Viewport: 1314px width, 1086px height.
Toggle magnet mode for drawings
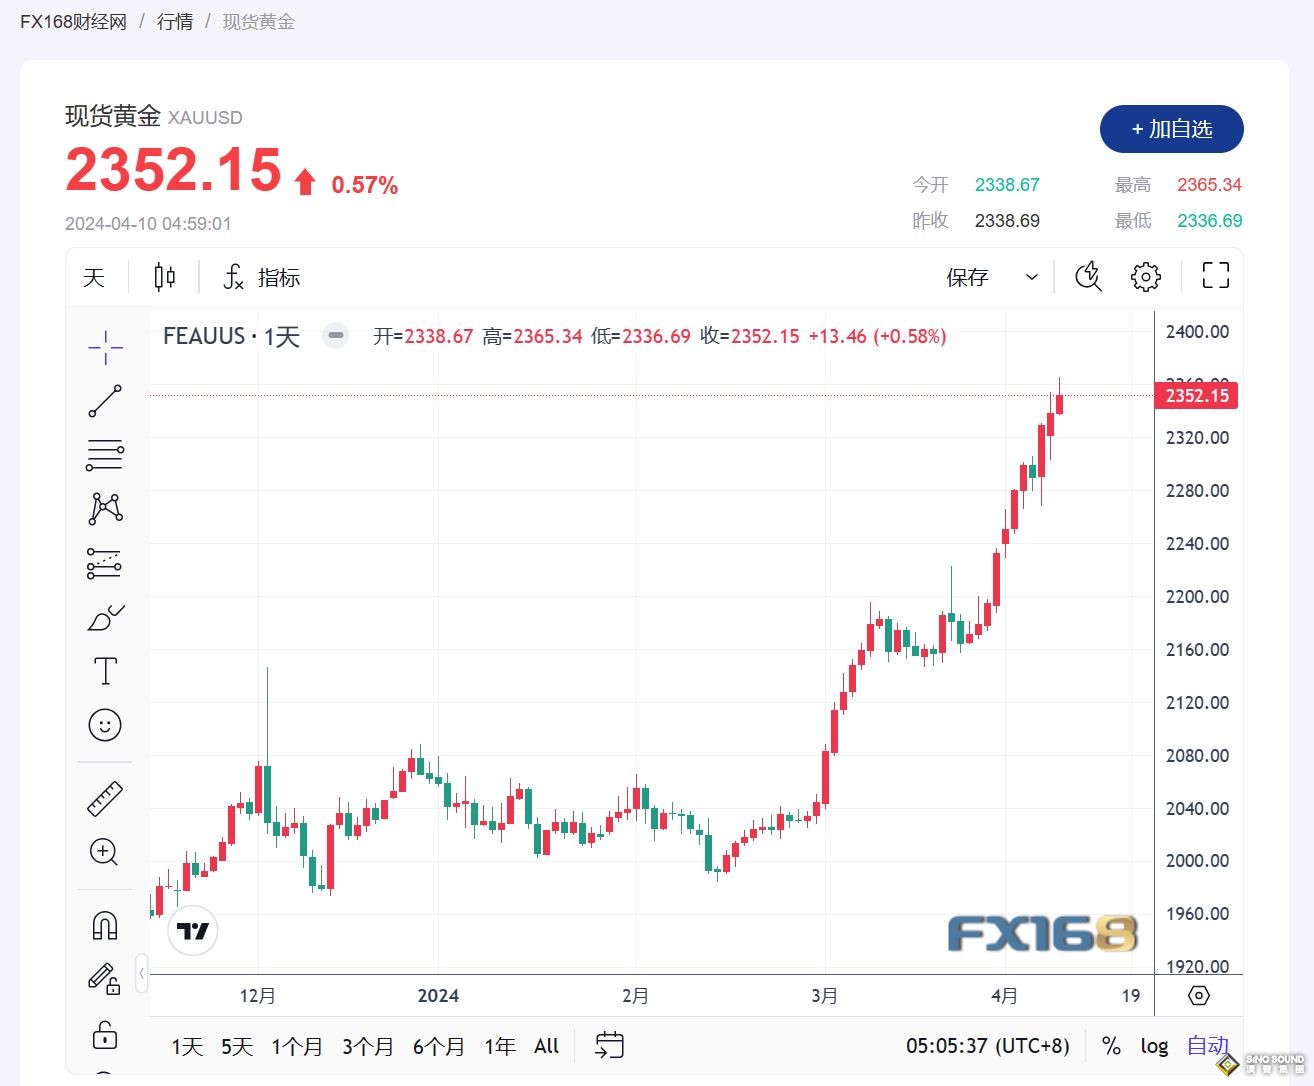pyautogui.click(x=105, y=925)
